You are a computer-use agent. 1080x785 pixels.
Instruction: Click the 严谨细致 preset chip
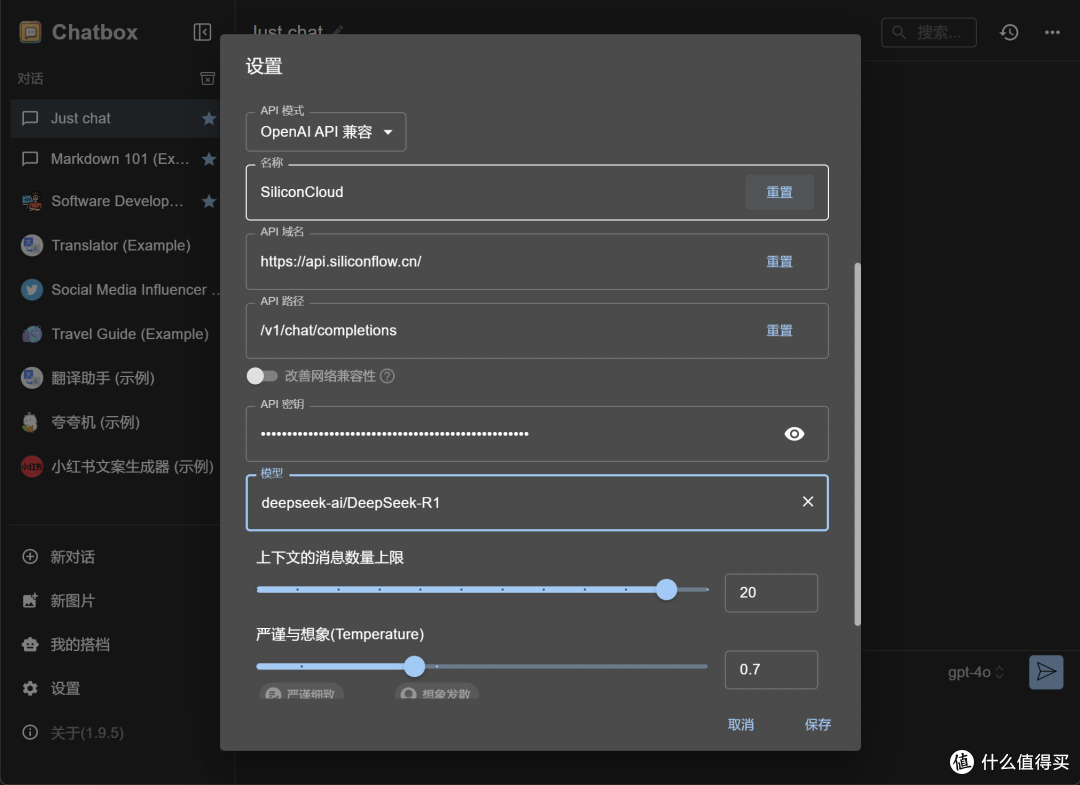click(x=302, y=693)
